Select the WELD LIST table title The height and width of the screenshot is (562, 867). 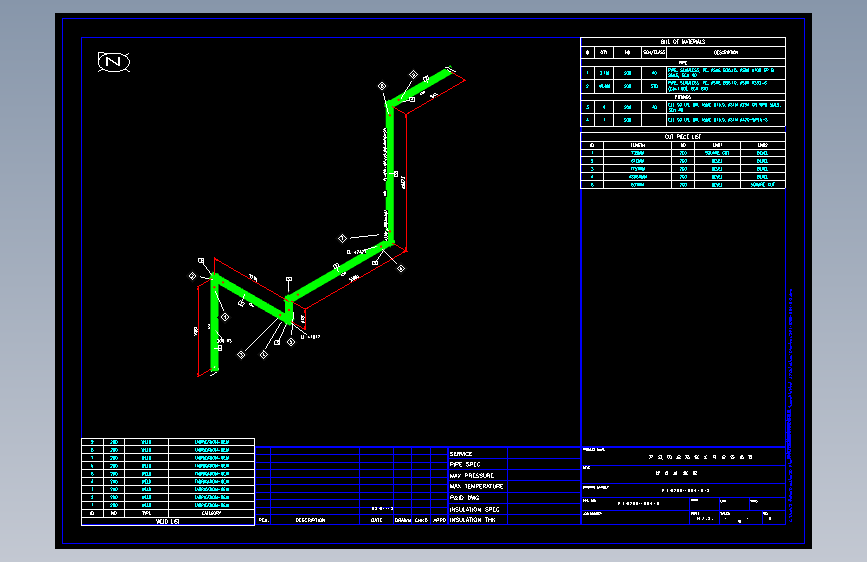[x=168, y=522]
